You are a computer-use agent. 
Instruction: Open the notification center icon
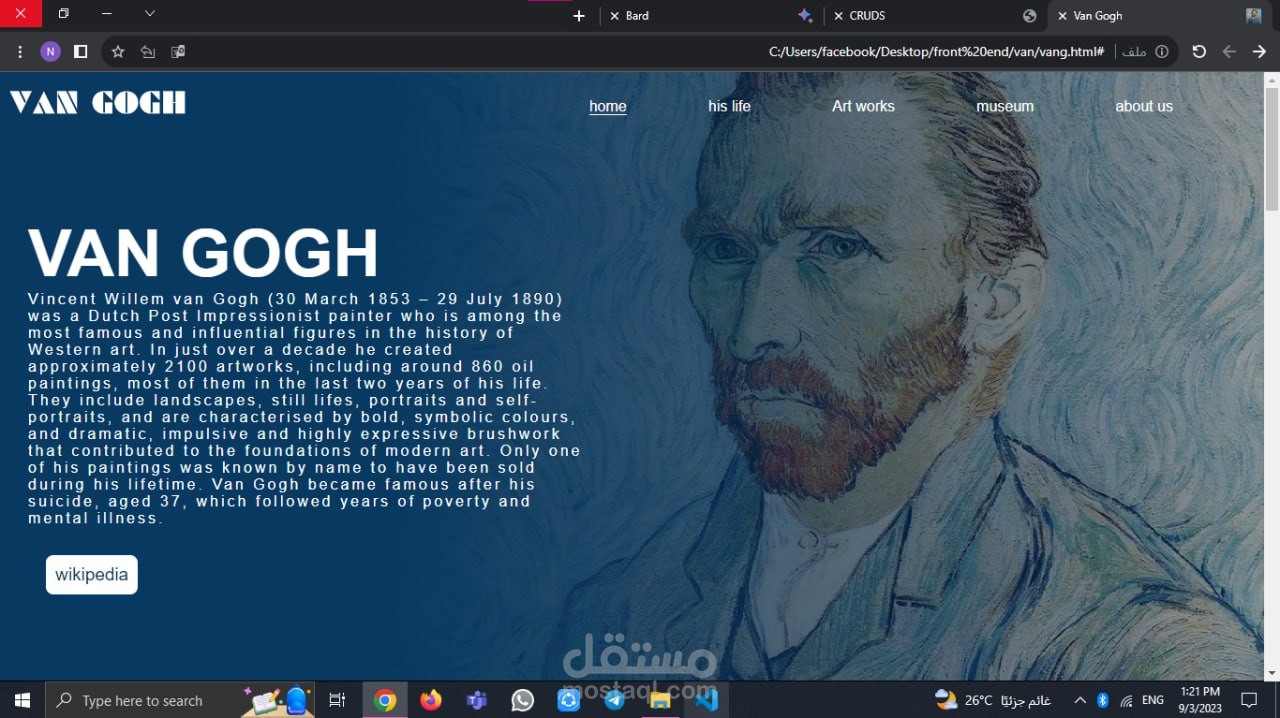coord(1249,700)
